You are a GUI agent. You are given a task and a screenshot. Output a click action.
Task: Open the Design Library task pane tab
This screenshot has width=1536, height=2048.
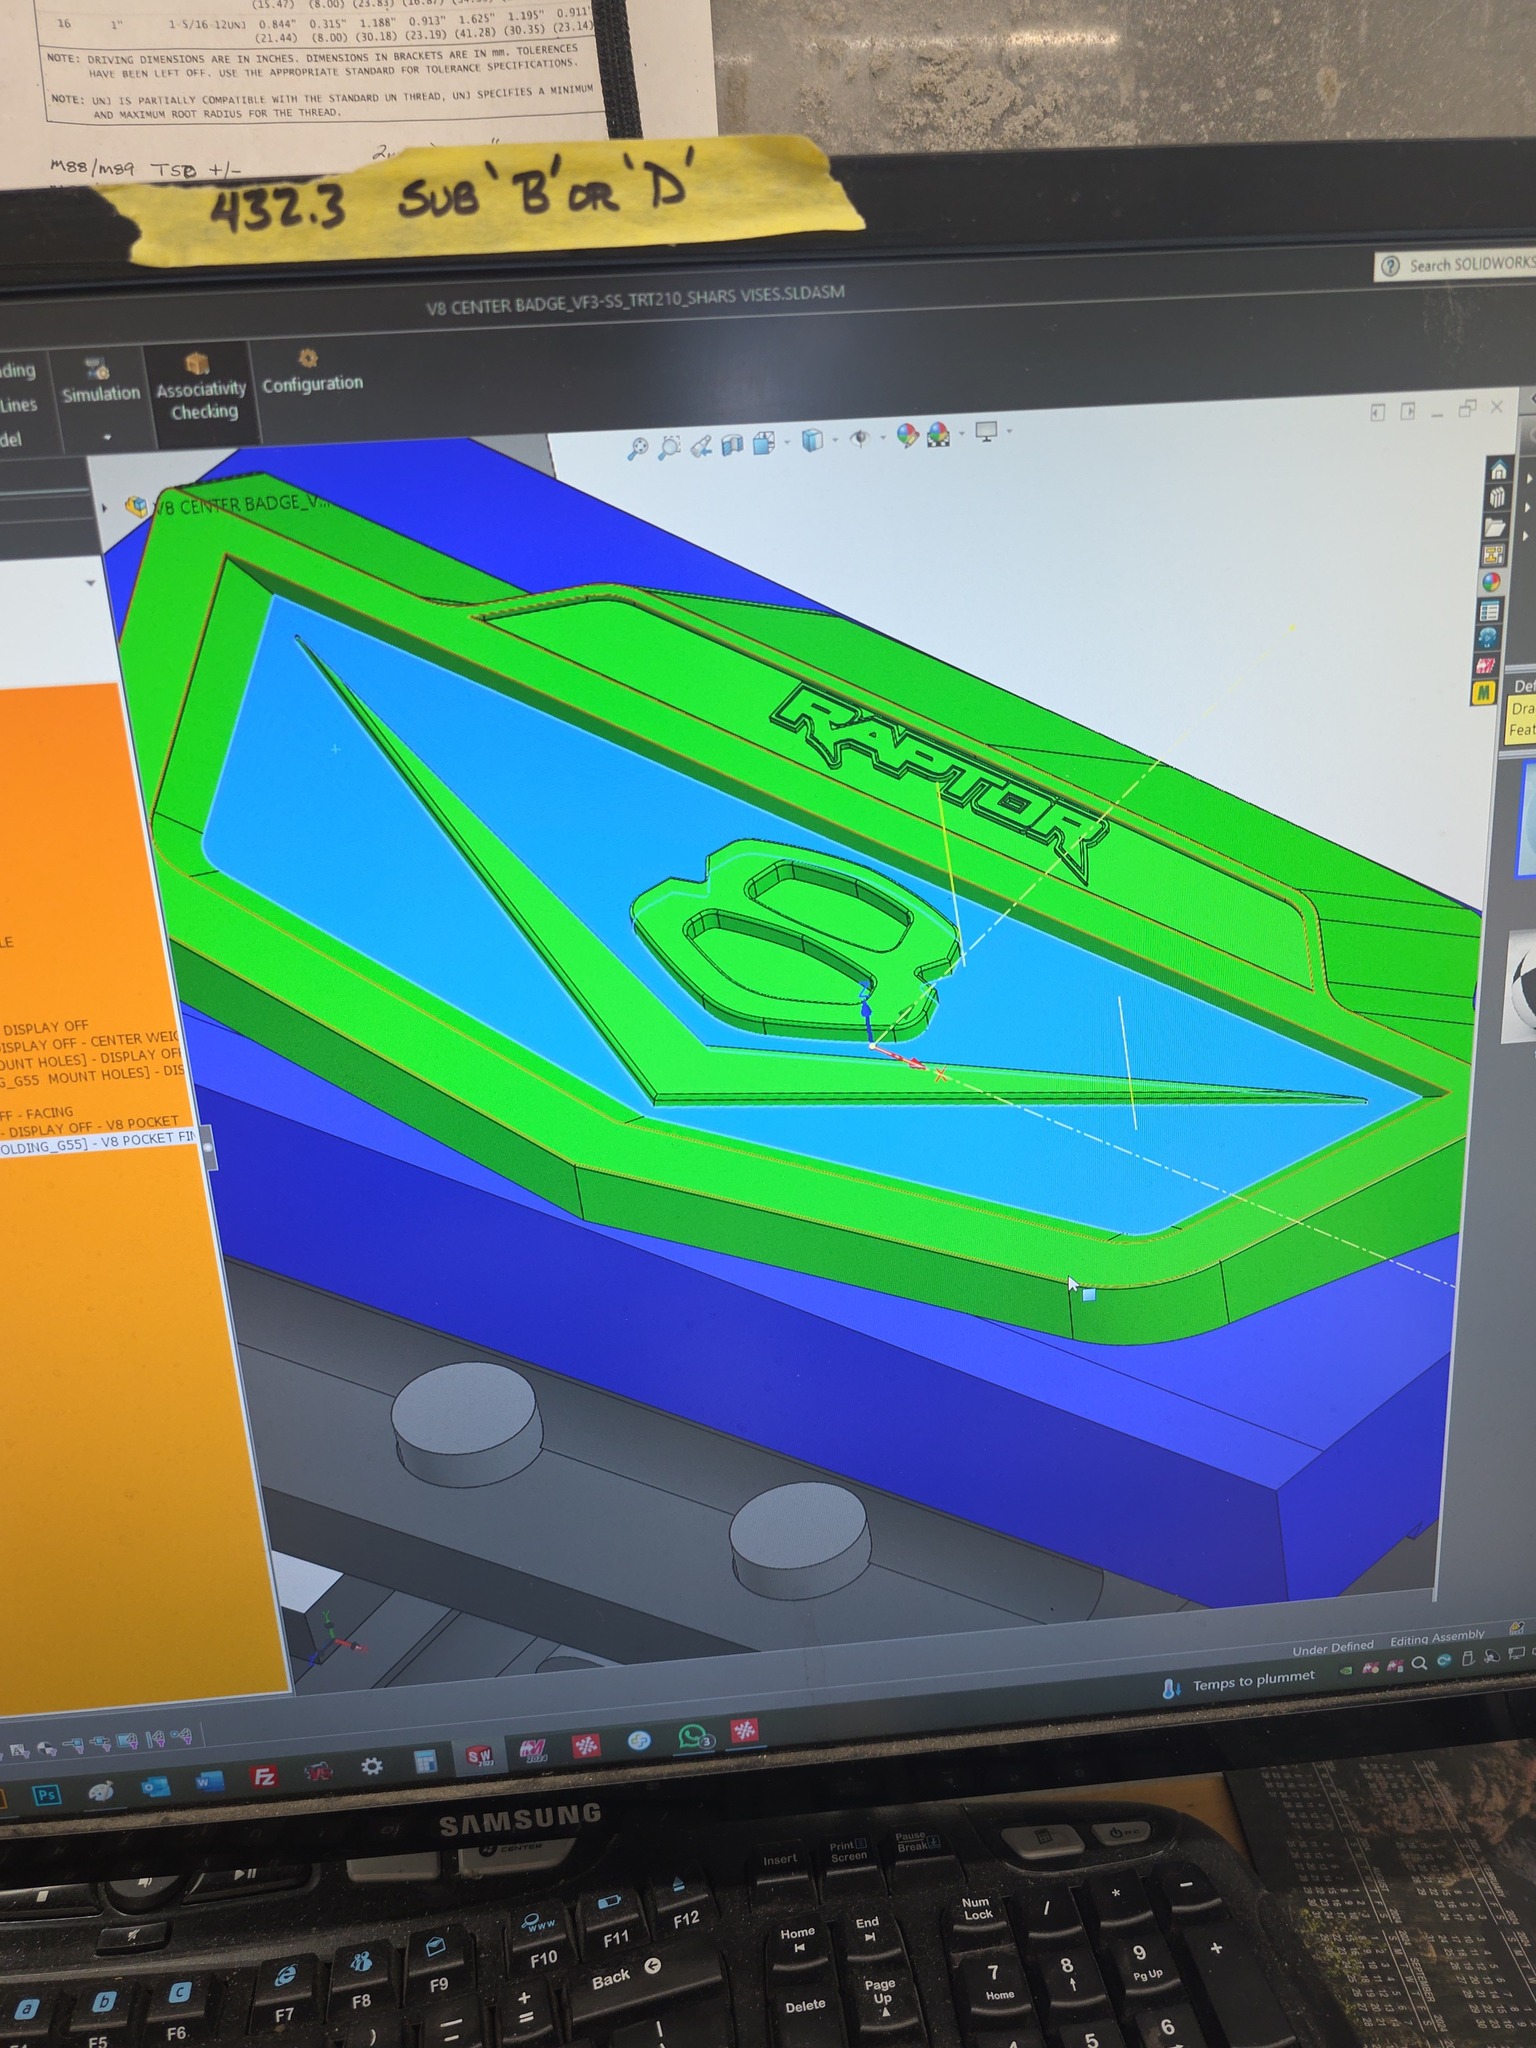1496,498
